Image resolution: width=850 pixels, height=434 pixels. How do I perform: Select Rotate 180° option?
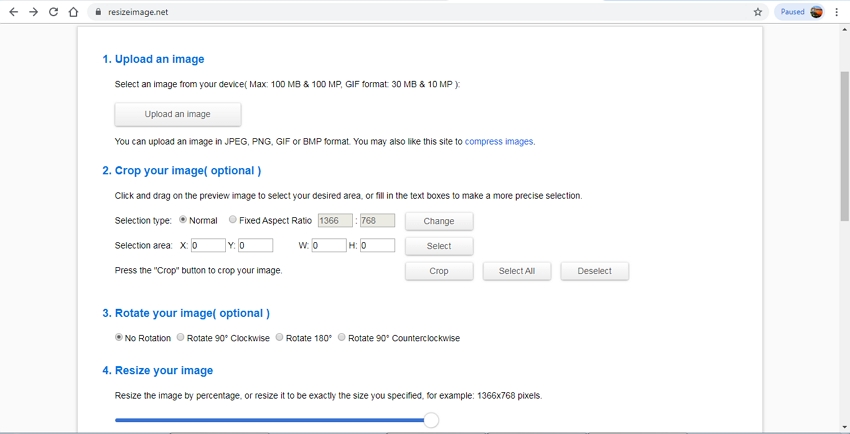tap(280, 338)
